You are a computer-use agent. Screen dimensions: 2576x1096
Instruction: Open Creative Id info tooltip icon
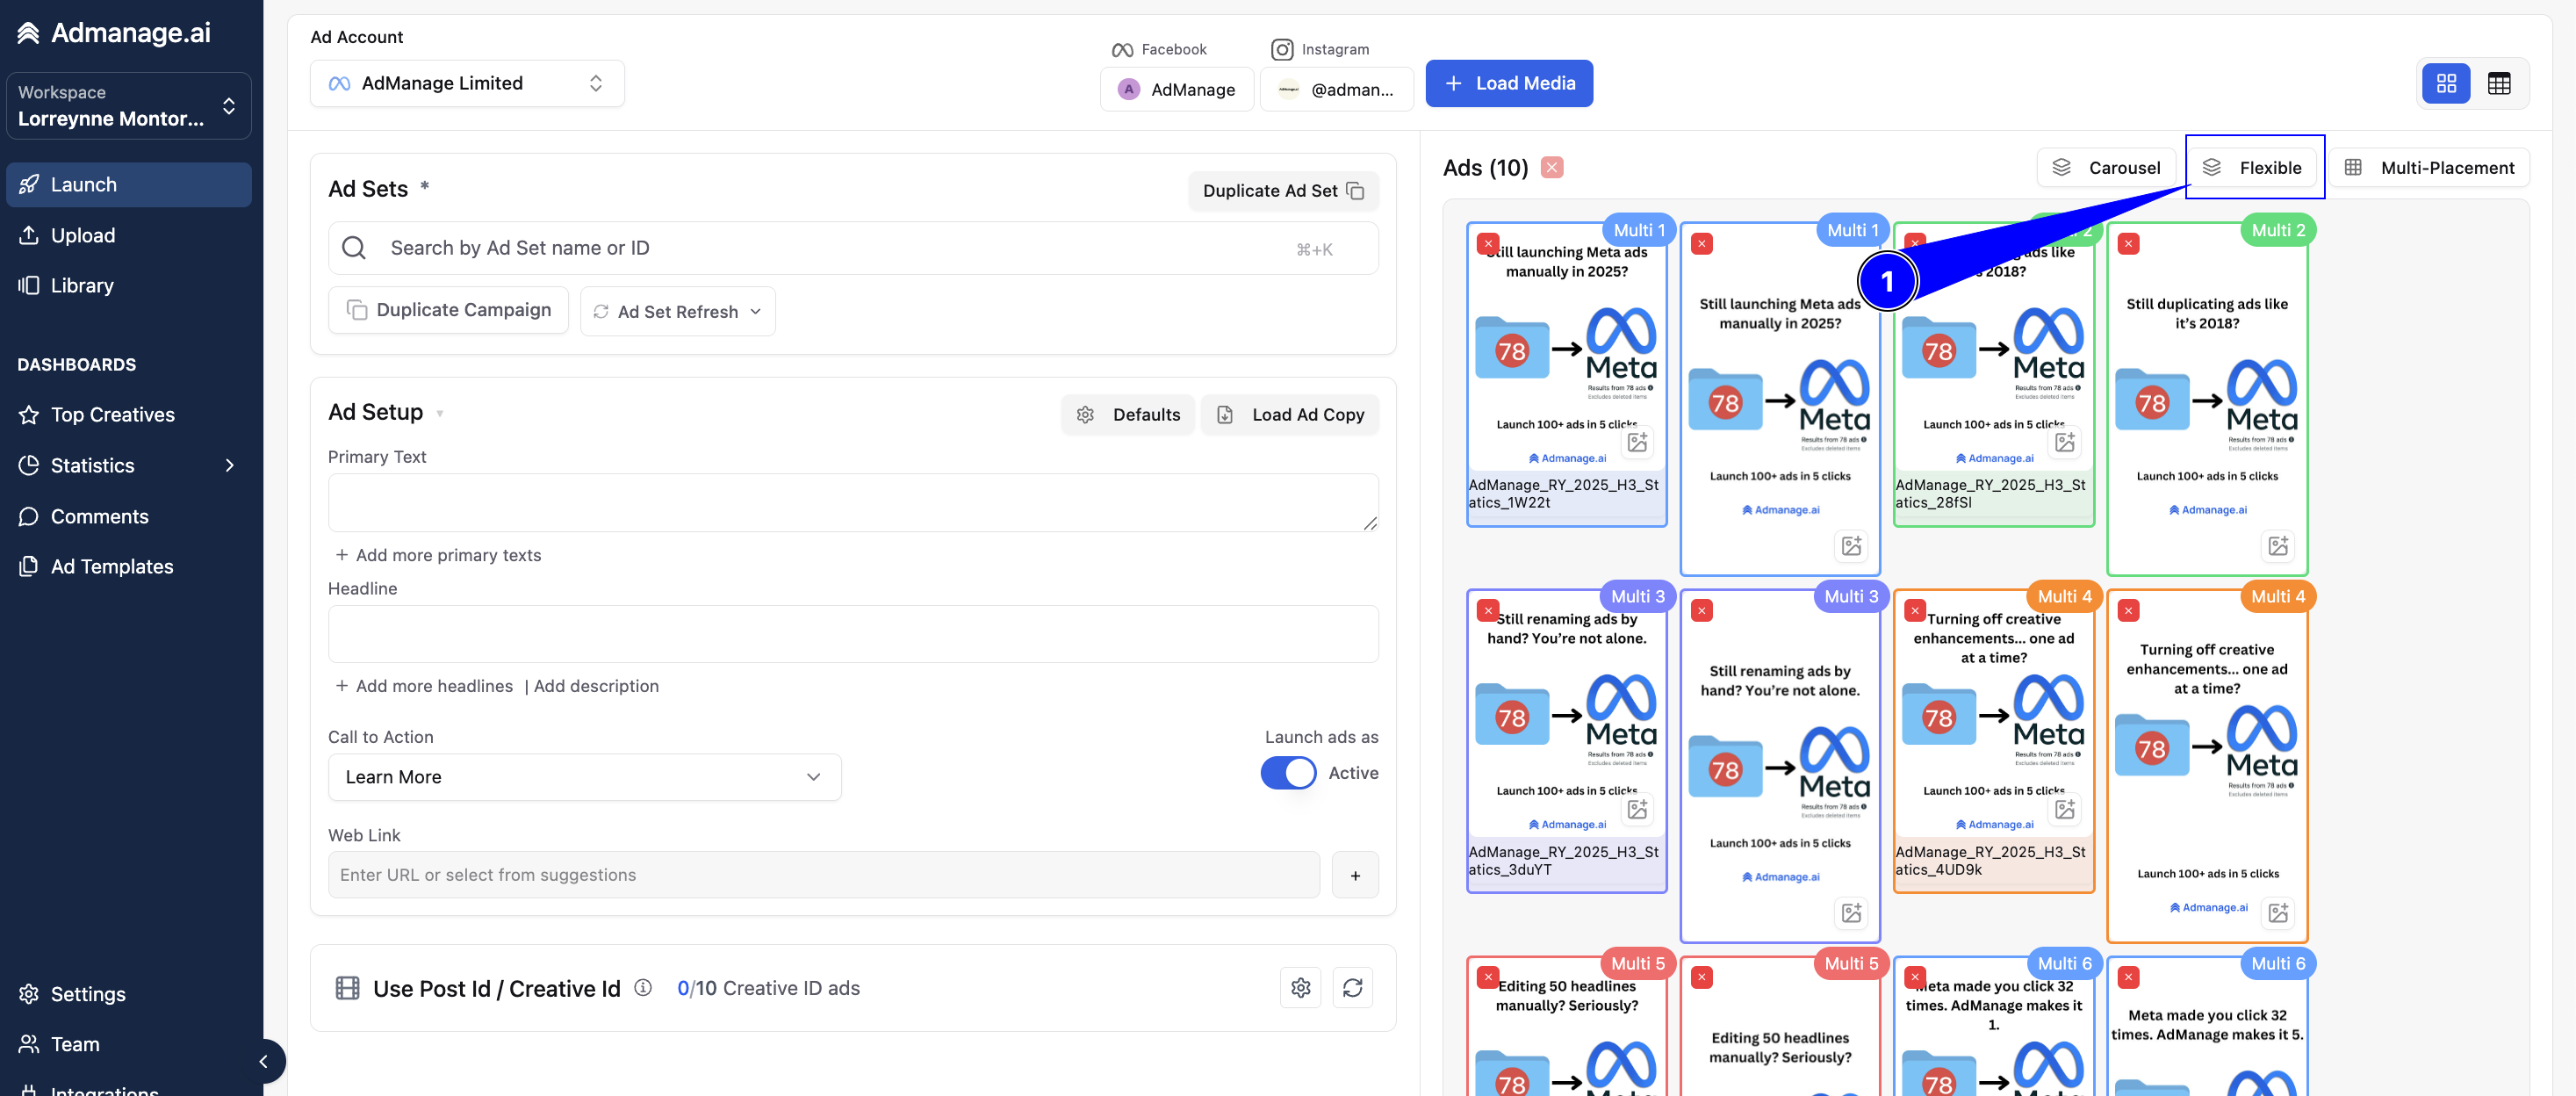click(643, 988)
